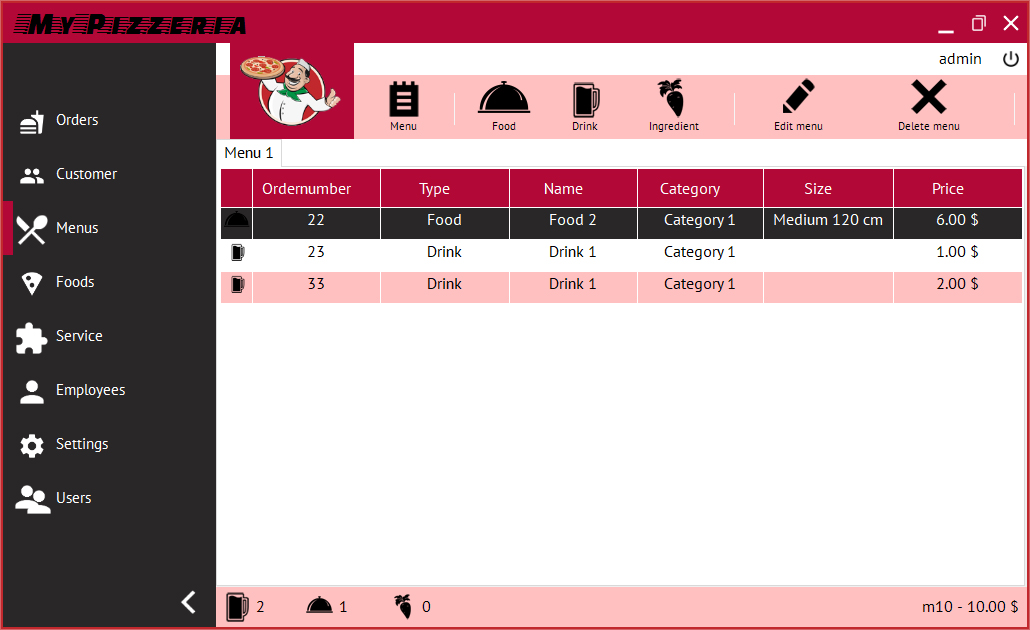Sort by the Price column header
The height and width of the screenshot is (630, 1030).
(x=947, y=188)
